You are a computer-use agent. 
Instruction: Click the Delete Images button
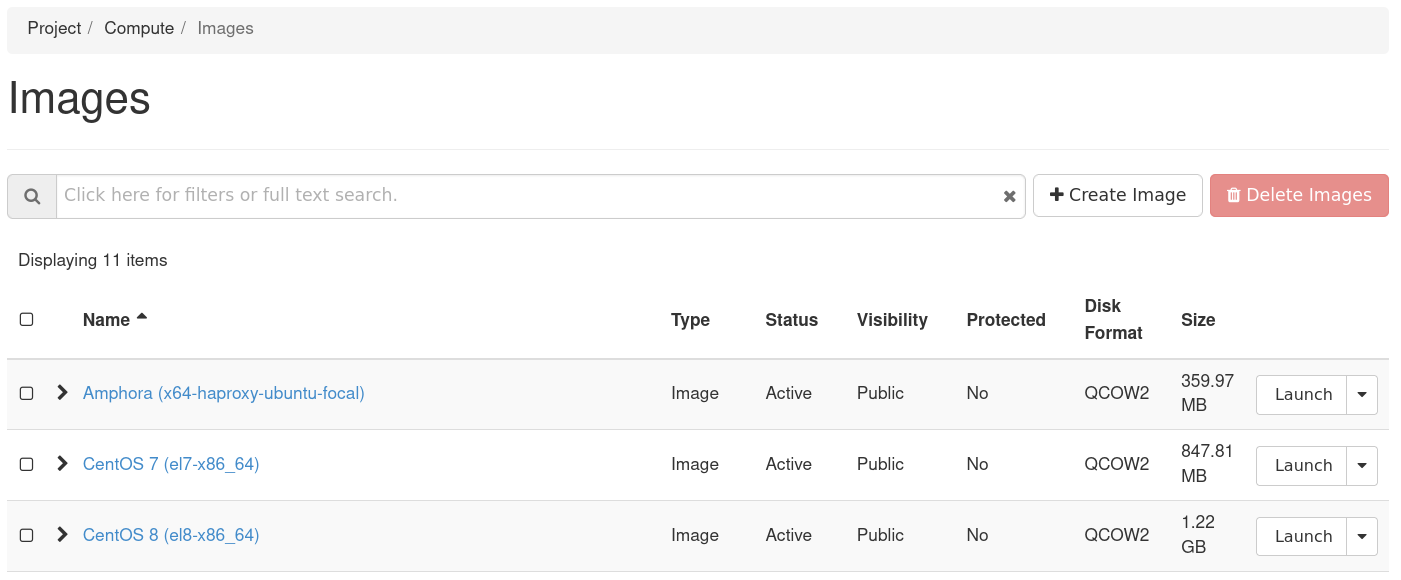pos(1298,195)
